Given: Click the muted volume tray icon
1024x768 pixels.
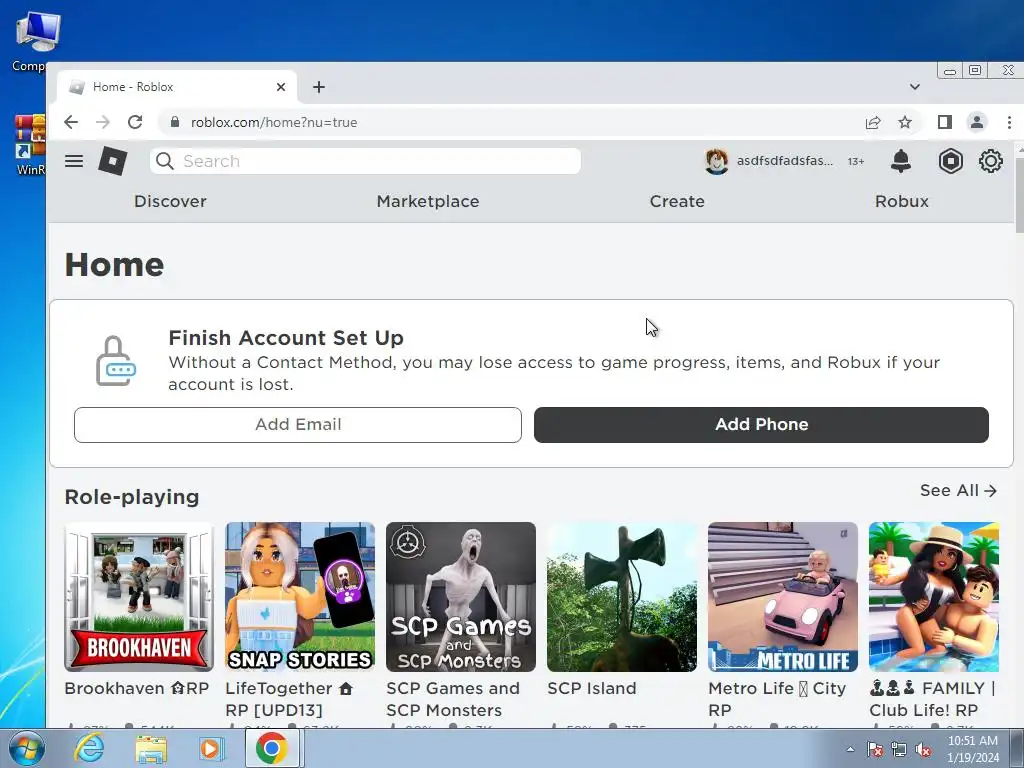Looking at the screenshot, I should (x=923, y=749).
